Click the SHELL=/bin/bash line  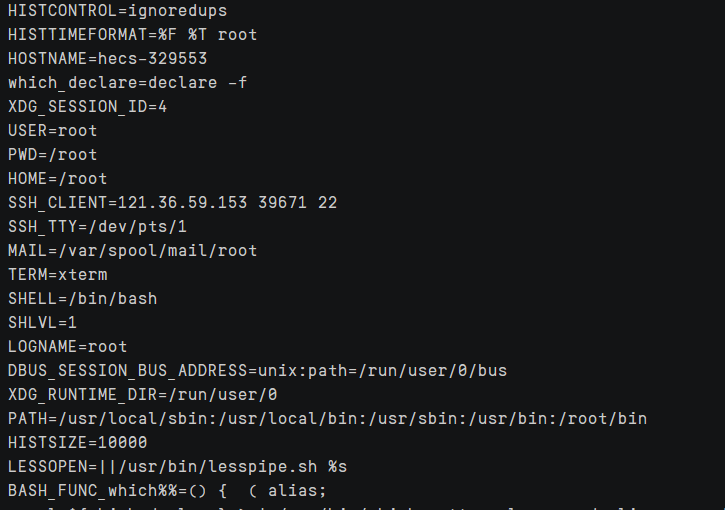click(x=82, y=299)
